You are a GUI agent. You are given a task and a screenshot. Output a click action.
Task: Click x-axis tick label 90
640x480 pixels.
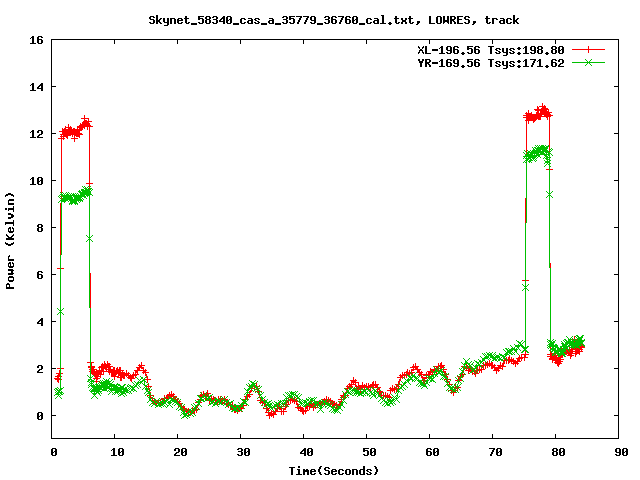point(621,452)
